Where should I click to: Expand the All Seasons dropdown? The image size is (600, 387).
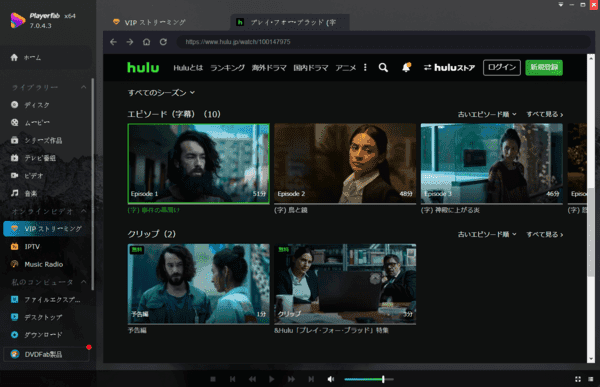pos(161,93)
